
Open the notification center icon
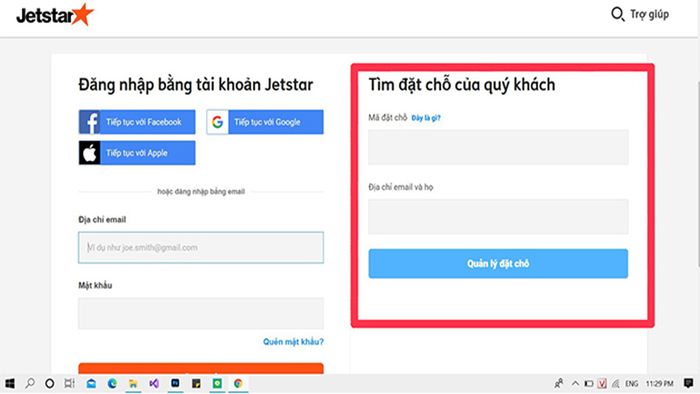tap(688, 383)
